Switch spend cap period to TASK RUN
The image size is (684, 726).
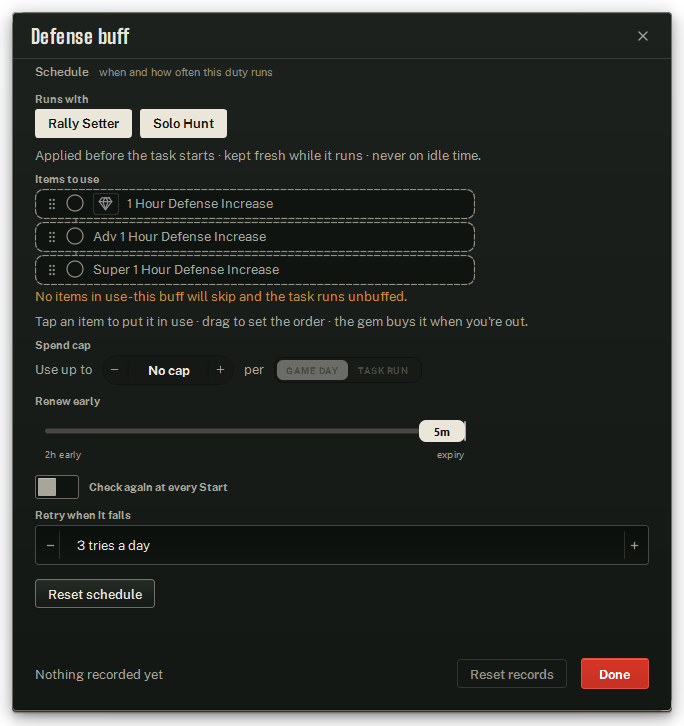(x=383, y=370)
